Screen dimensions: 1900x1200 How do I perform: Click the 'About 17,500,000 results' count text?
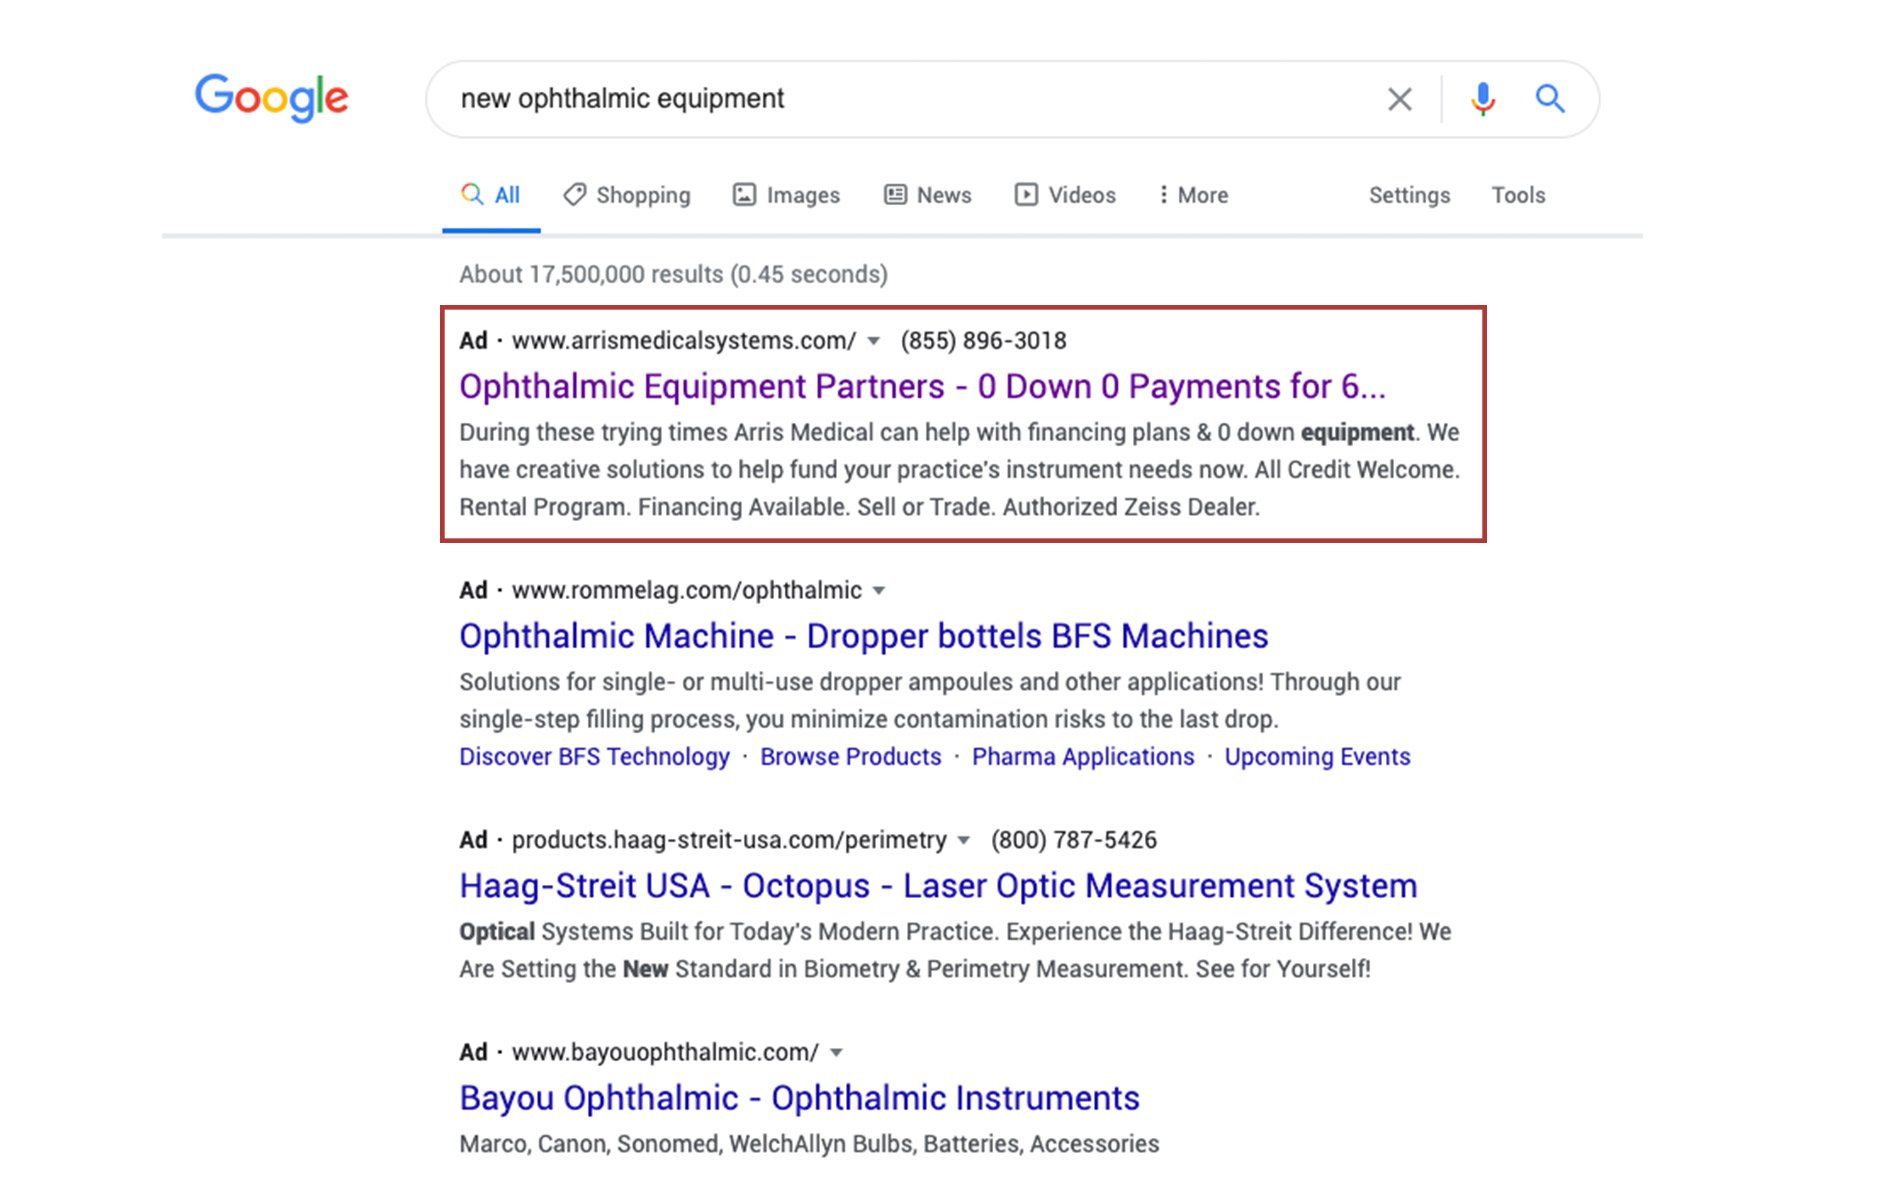[x=673, y=275]
